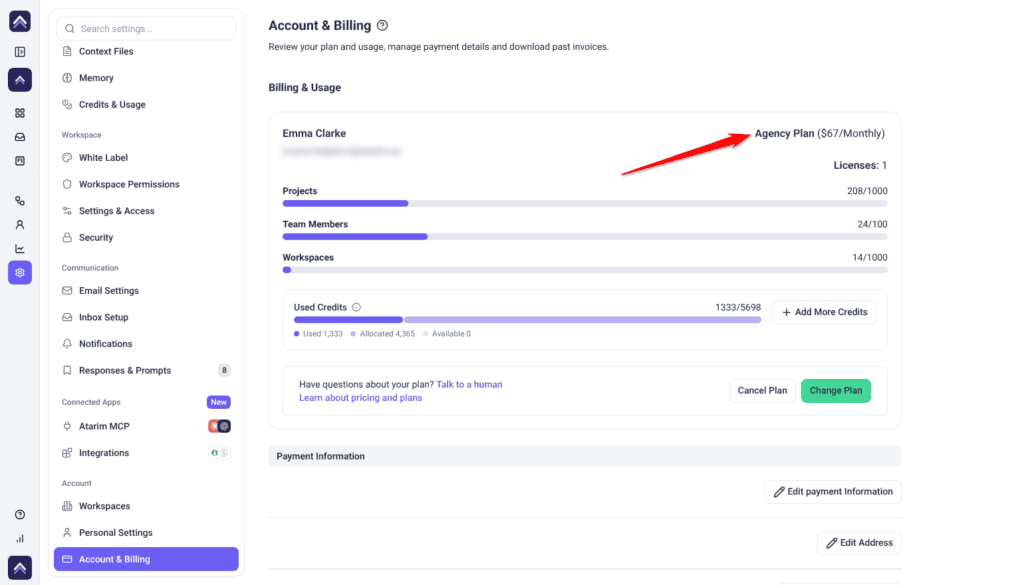Open the dashboard grid icon in left rail
Viewport: 1024px width, 585px height.
tap(20, 113)
